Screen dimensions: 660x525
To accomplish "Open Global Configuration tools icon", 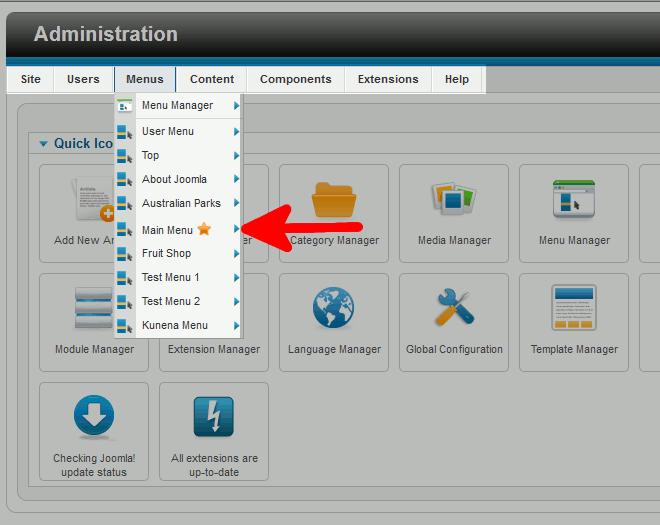I will (454, 307).
